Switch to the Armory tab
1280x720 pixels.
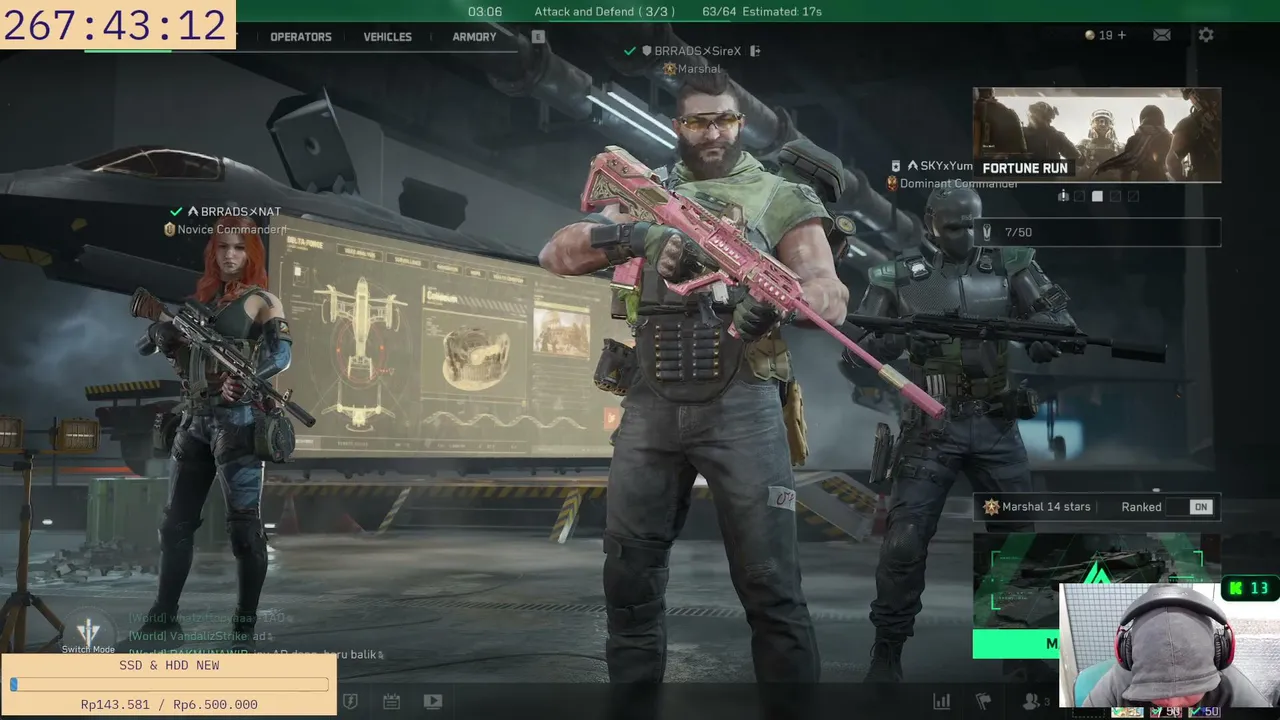(474, 37)
